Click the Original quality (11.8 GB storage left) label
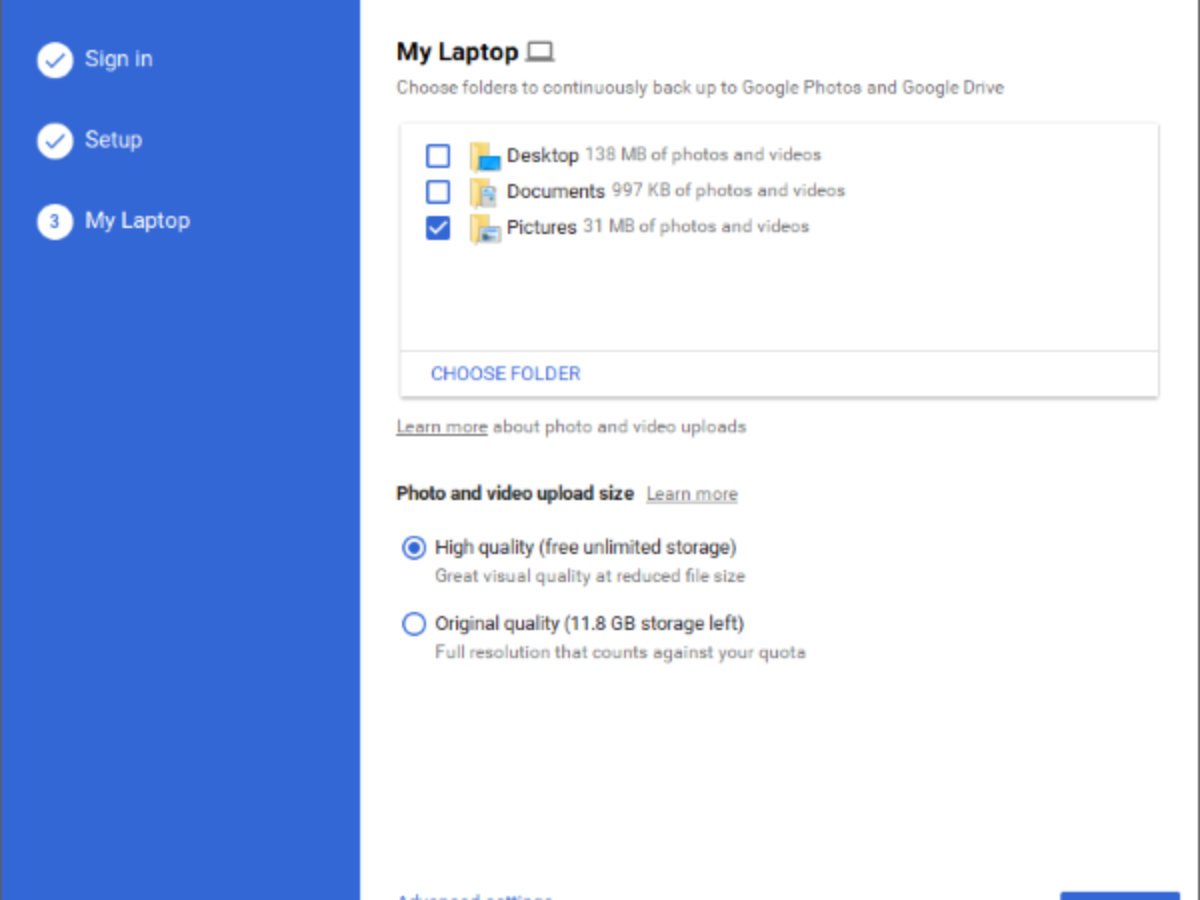Viewport: 1200px width, 900px height. (590, 624)
